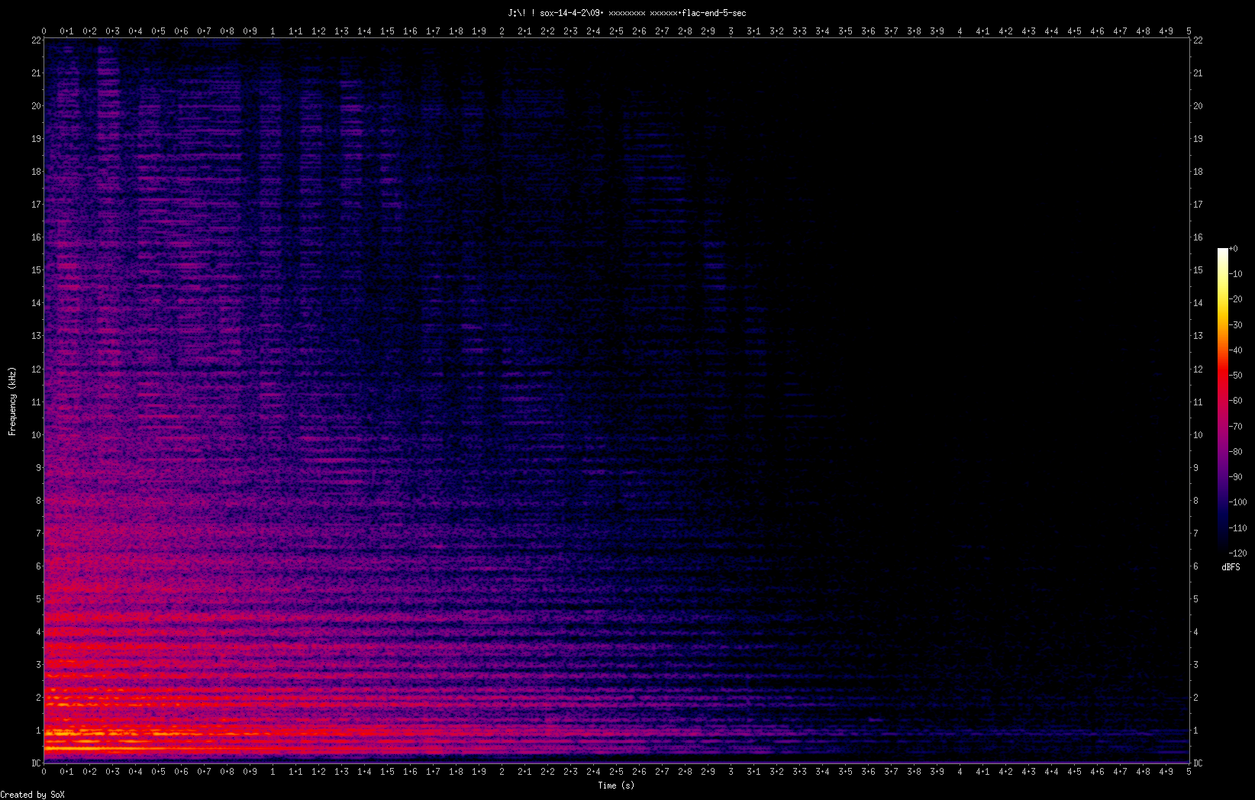
Task: Click the dBFS color scale bar
Action: coord(1222,400)
